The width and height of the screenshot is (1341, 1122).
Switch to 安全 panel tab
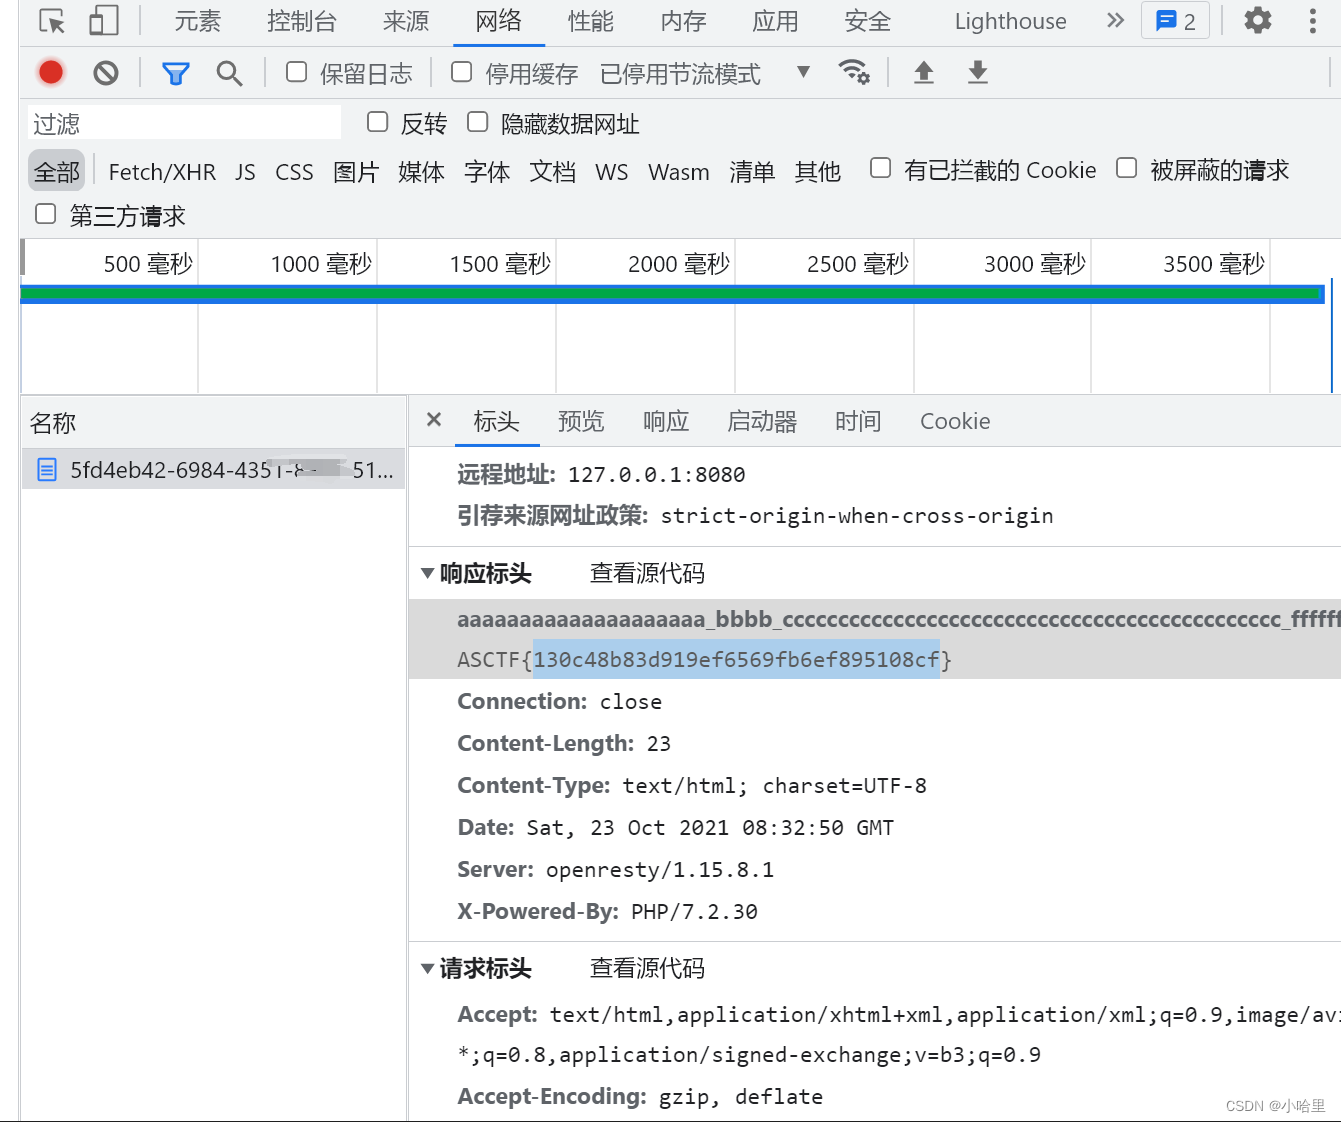[867, 21]
